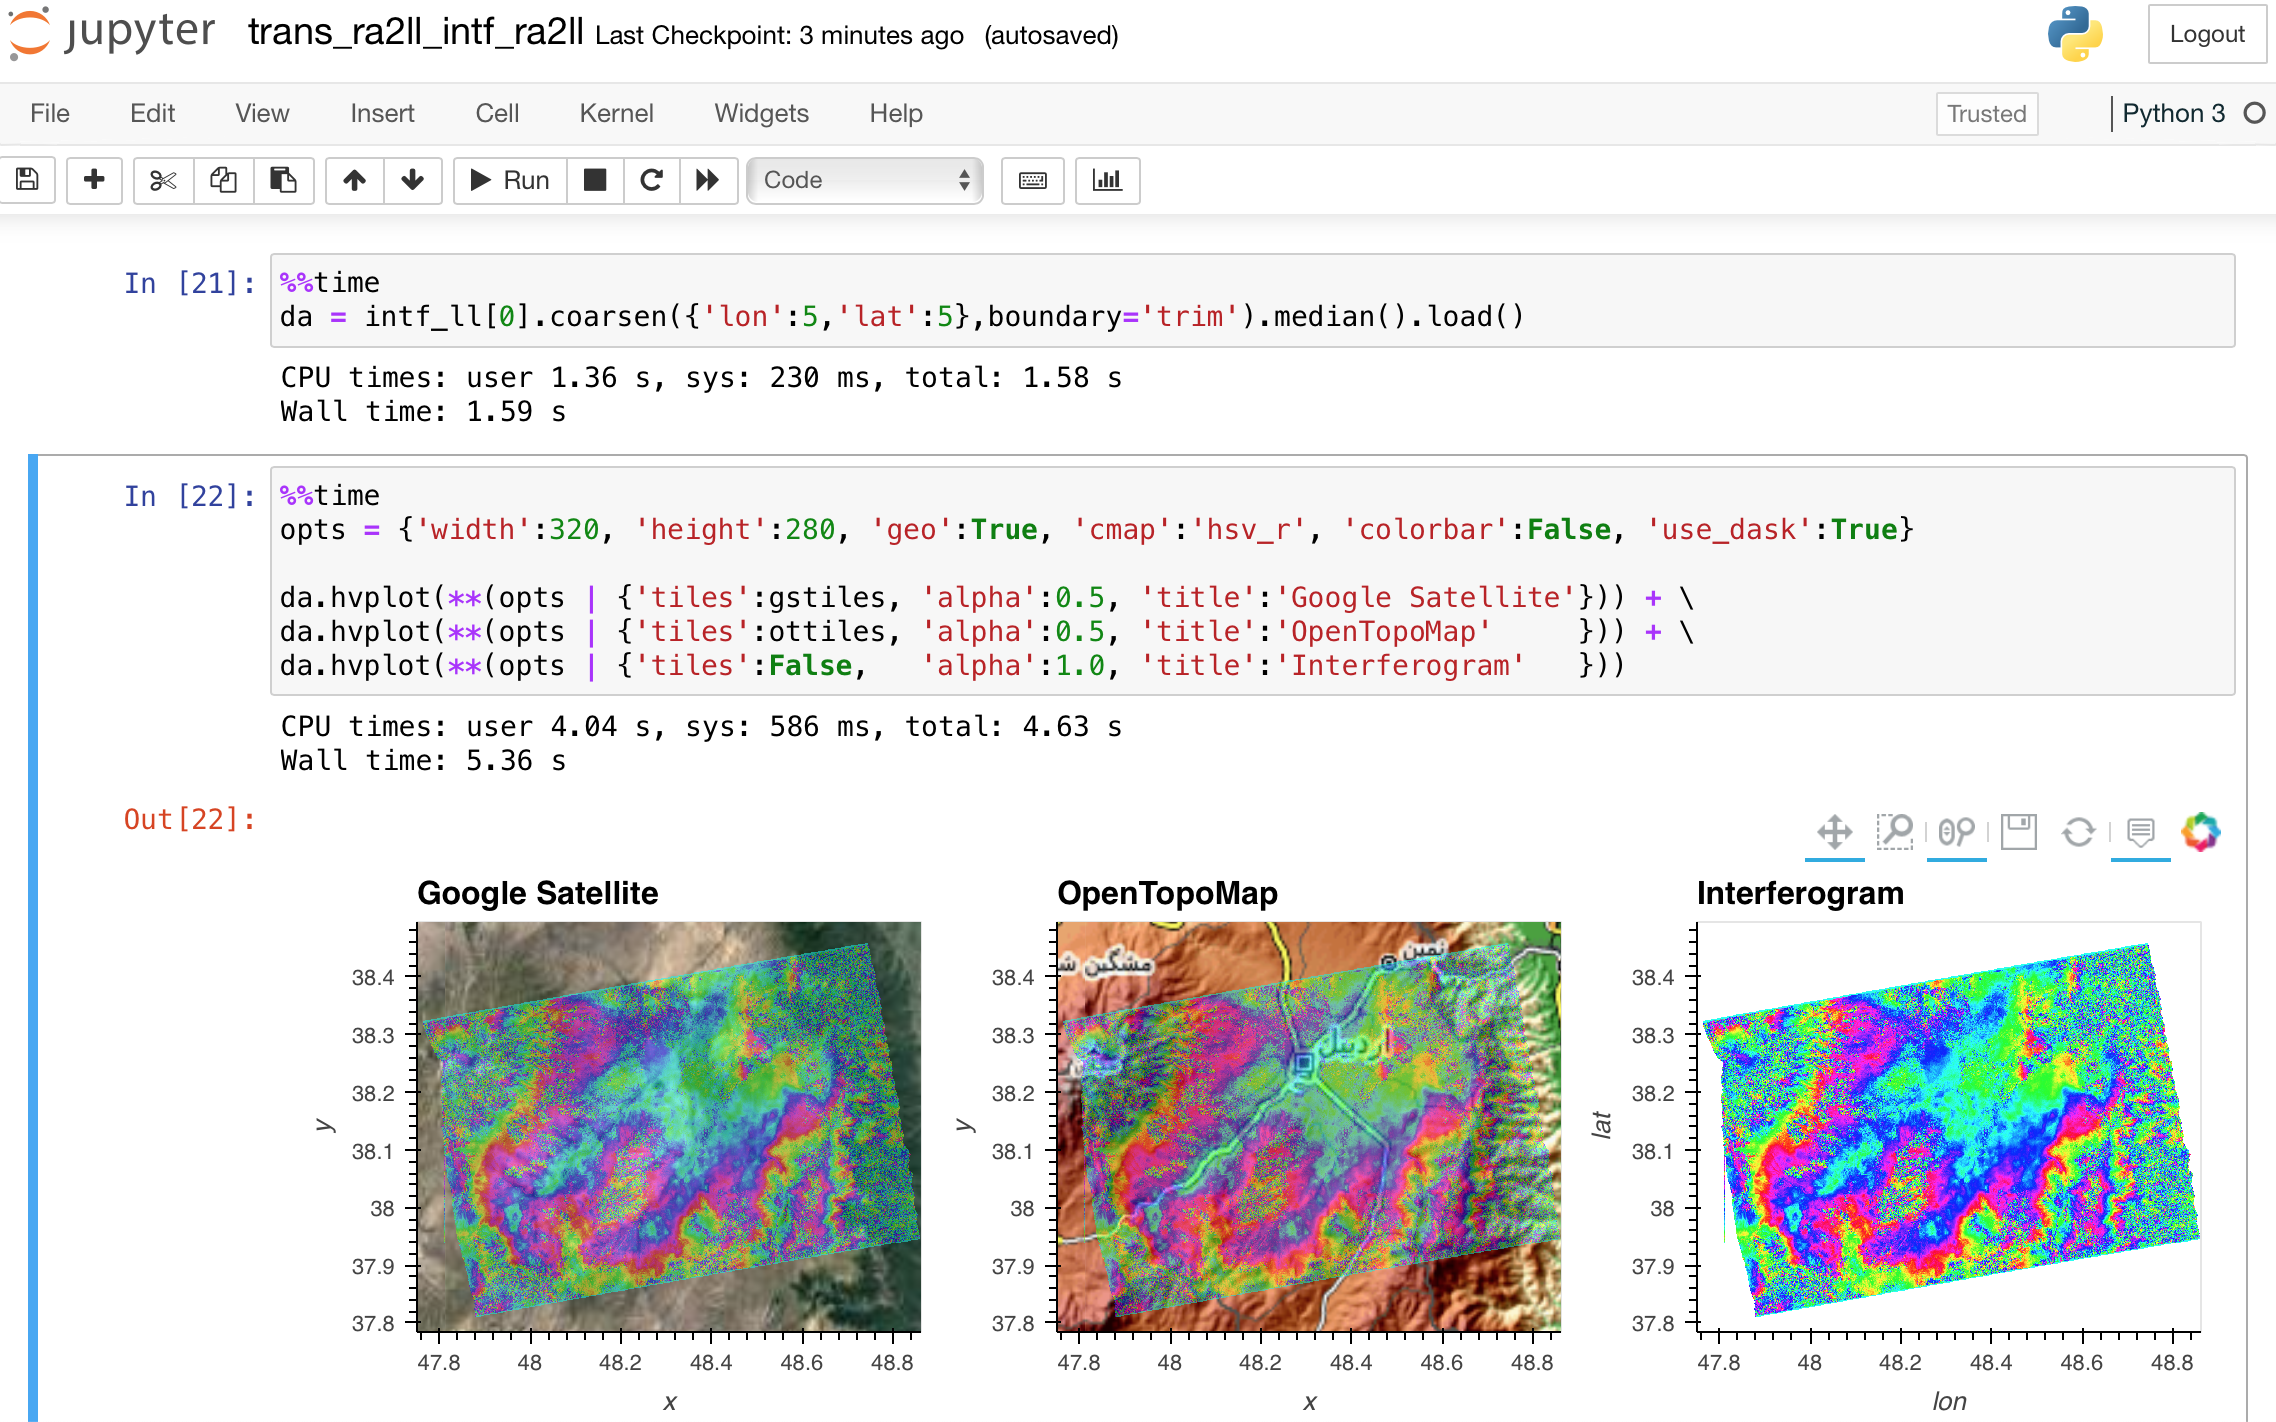Insert a new cell below
Screen dimensions: 2276x1422
point(94,181)
